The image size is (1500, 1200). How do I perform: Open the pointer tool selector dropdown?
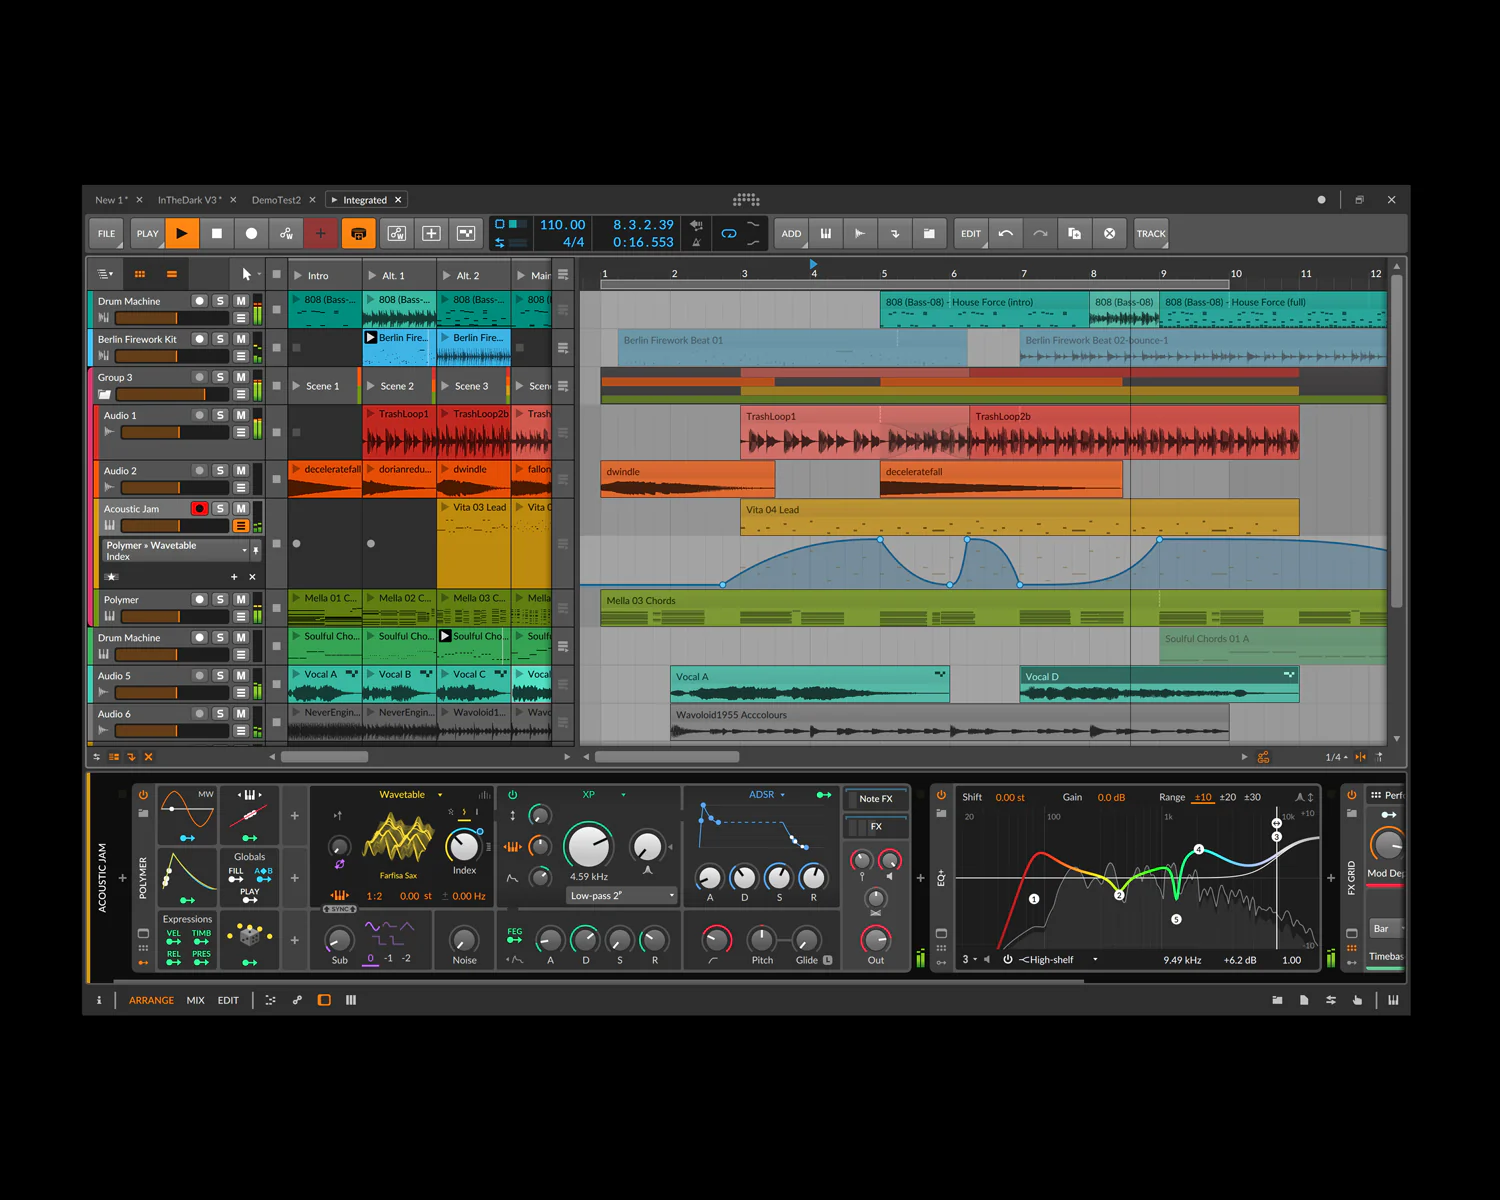tap(250, 274)
